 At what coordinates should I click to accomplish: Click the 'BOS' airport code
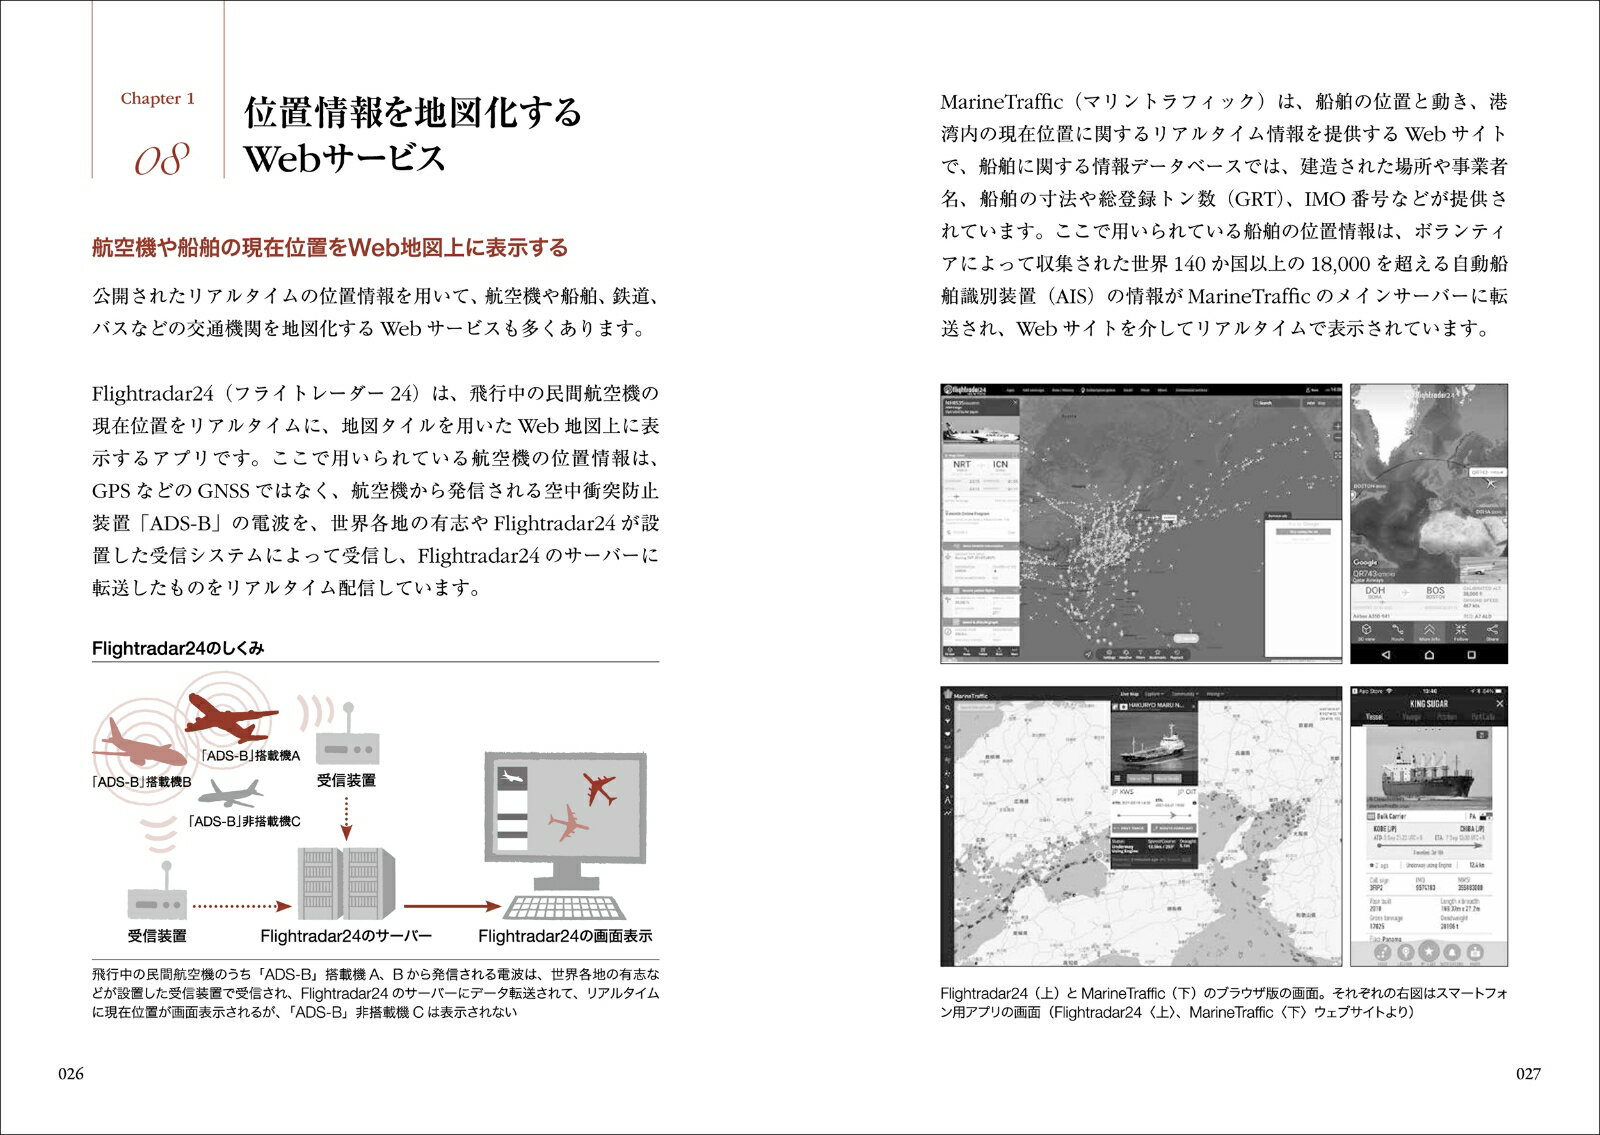(1435, 590)
